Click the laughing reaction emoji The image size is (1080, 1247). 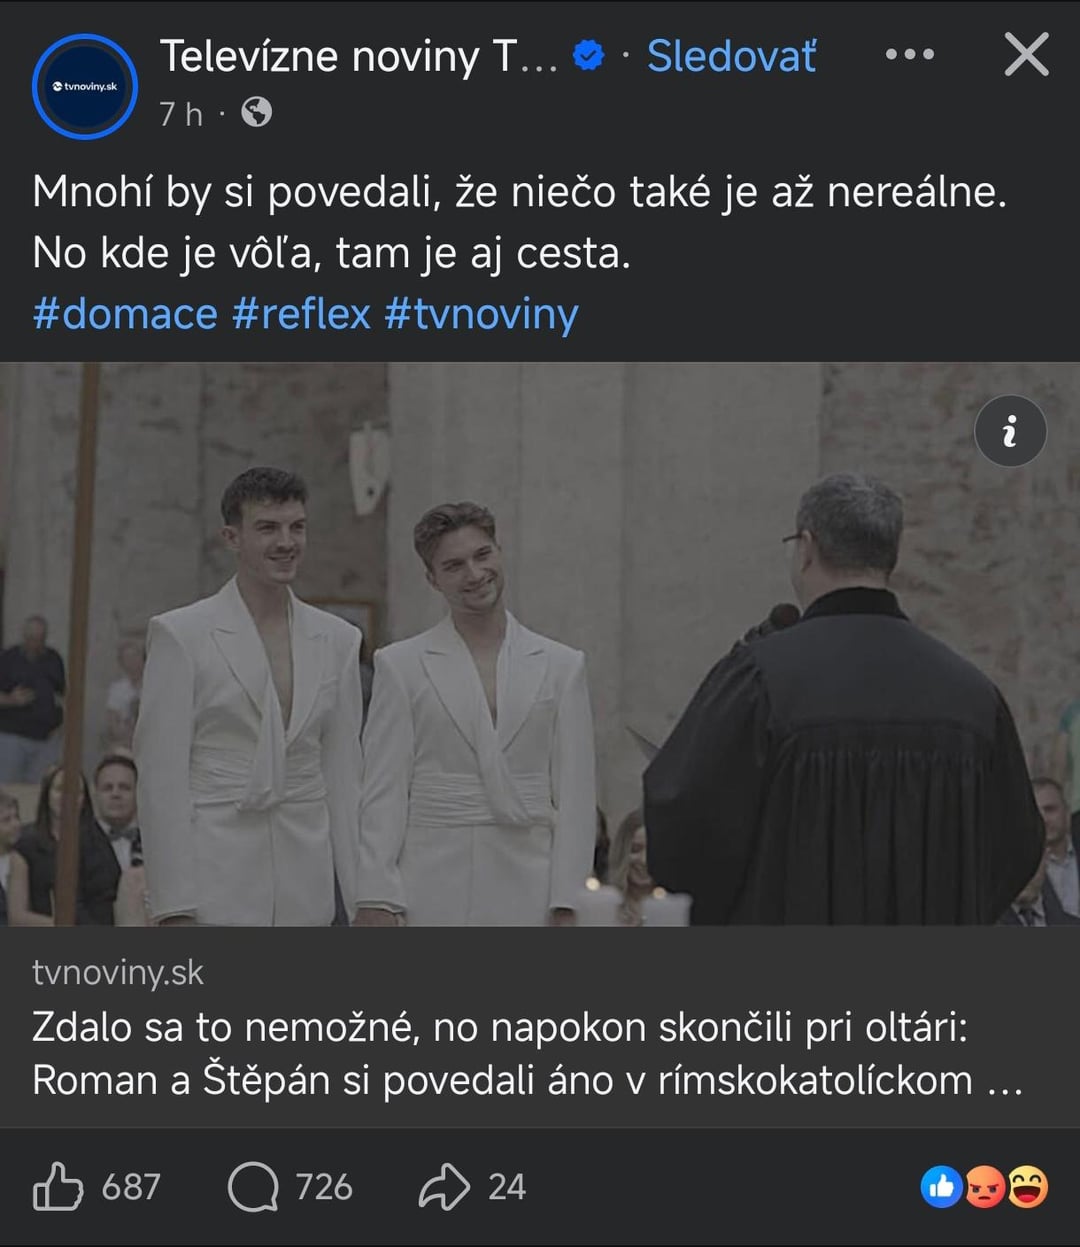click(x=1027, y=1187)
